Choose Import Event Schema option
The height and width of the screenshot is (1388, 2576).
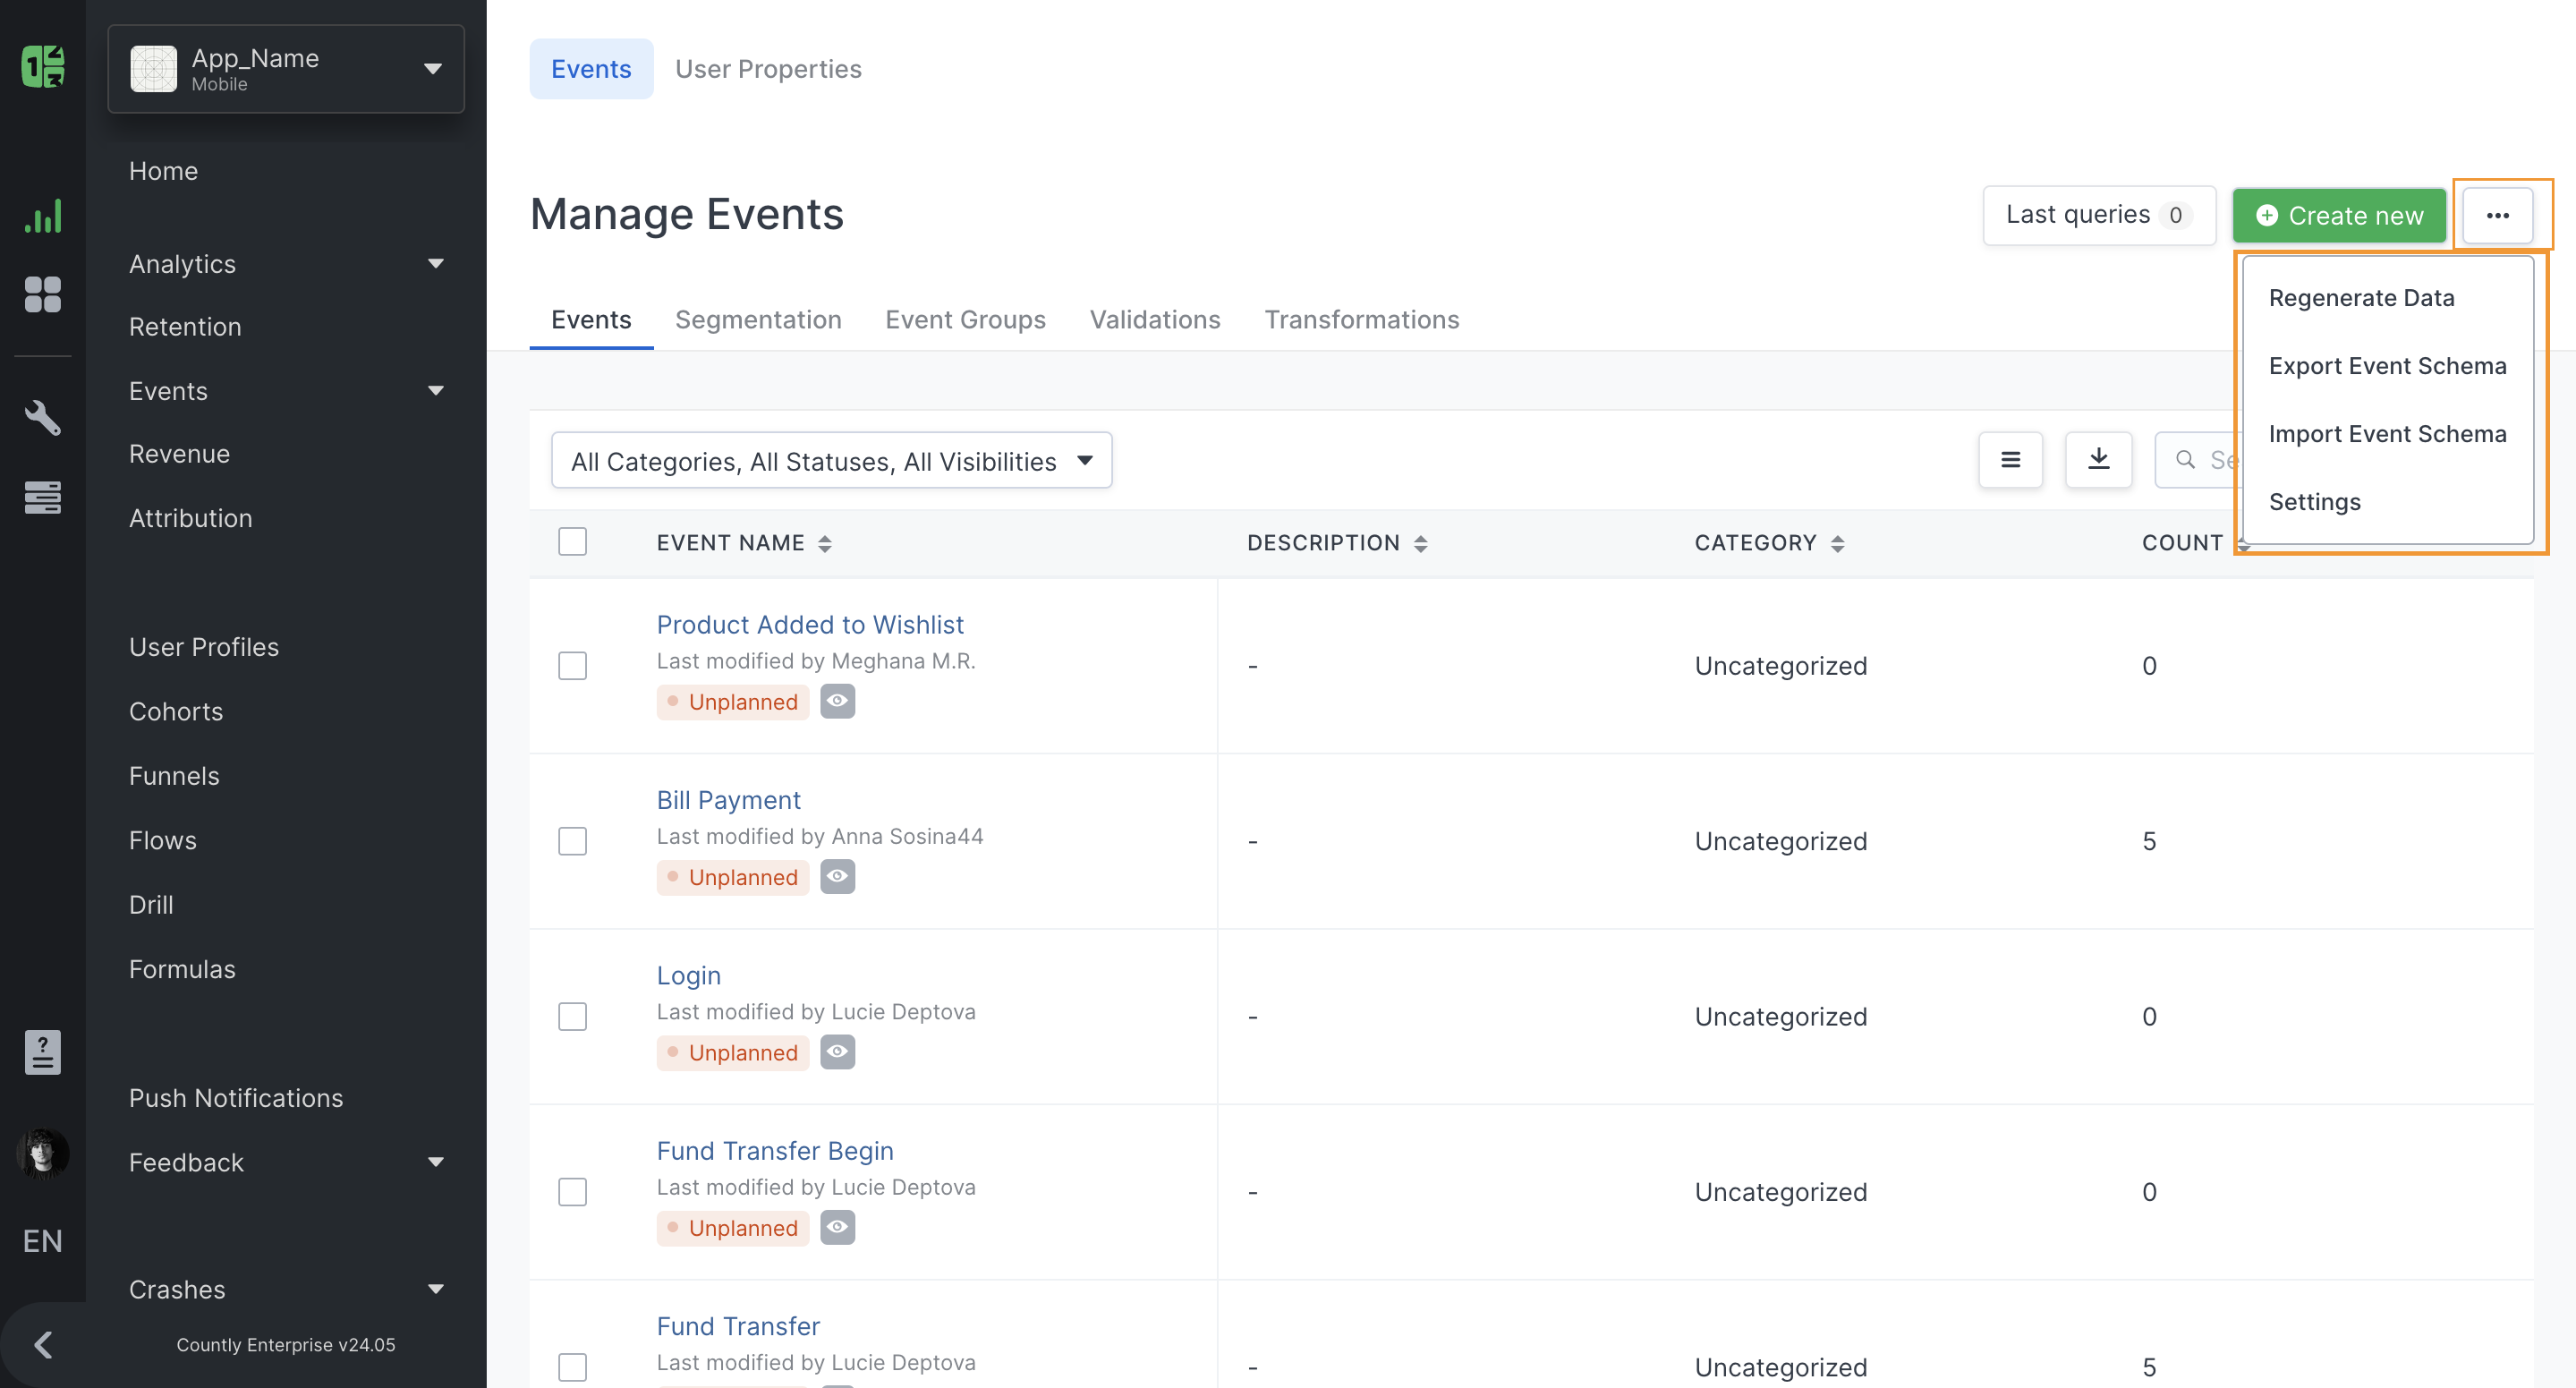pyautogui.click(x=2387, y=434)
